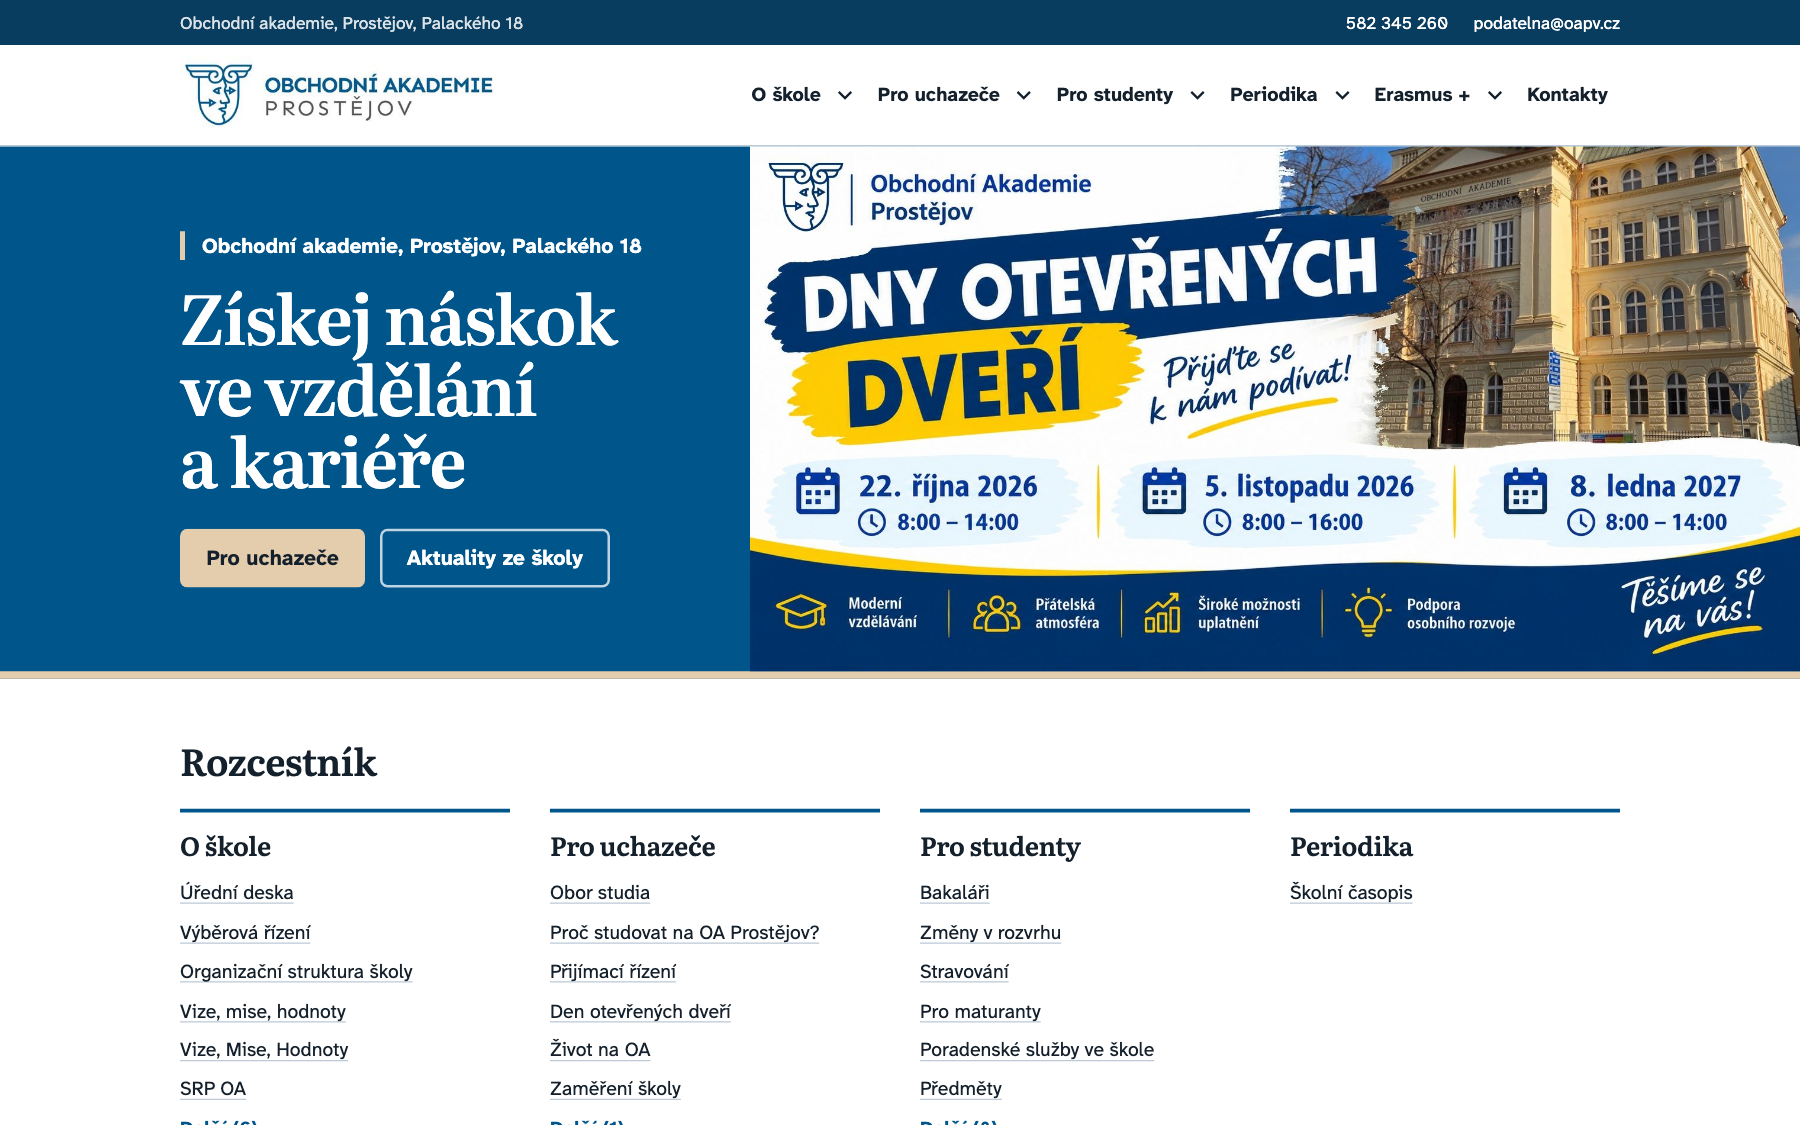Open the Erasmus + navigation item
Image resolution: width=1800 pixels, height=1125 pixels.
pos(1421,95)
